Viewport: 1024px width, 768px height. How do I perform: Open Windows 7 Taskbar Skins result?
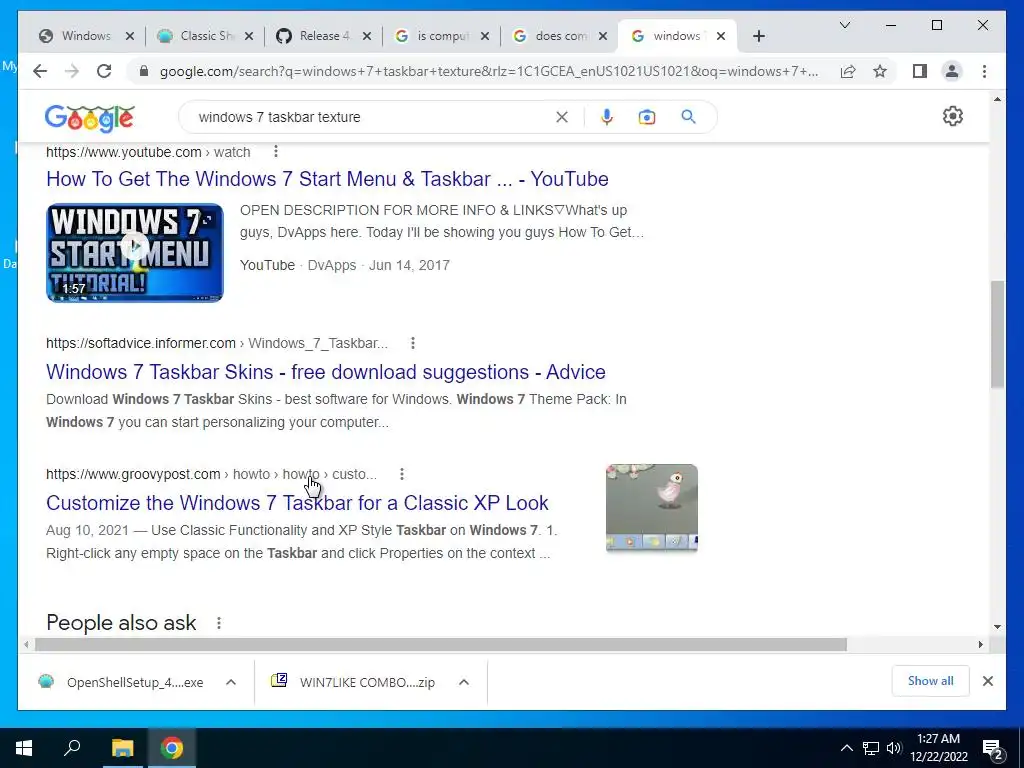point(326,372)
